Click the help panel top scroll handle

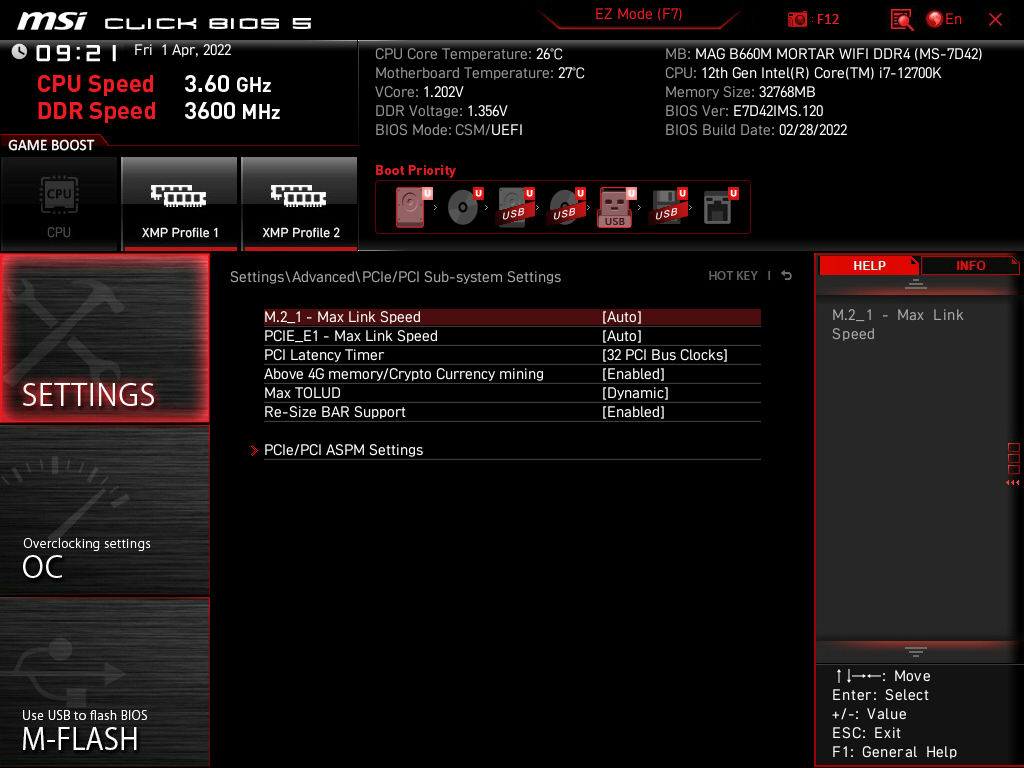pos(916,284)
